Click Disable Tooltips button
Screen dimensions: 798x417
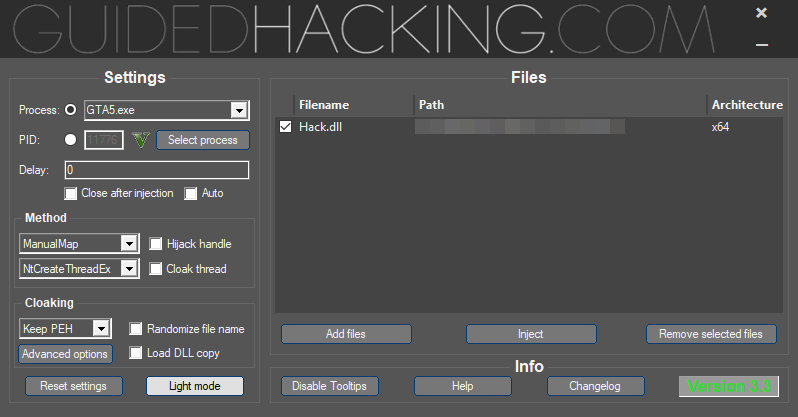[x=330, y=386]
